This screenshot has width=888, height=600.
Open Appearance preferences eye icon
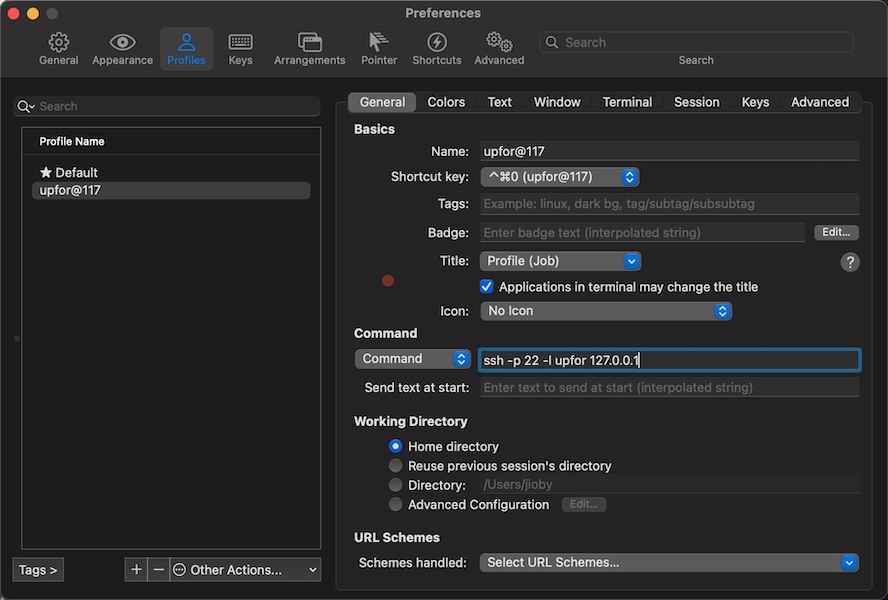[x=122, y=42]
